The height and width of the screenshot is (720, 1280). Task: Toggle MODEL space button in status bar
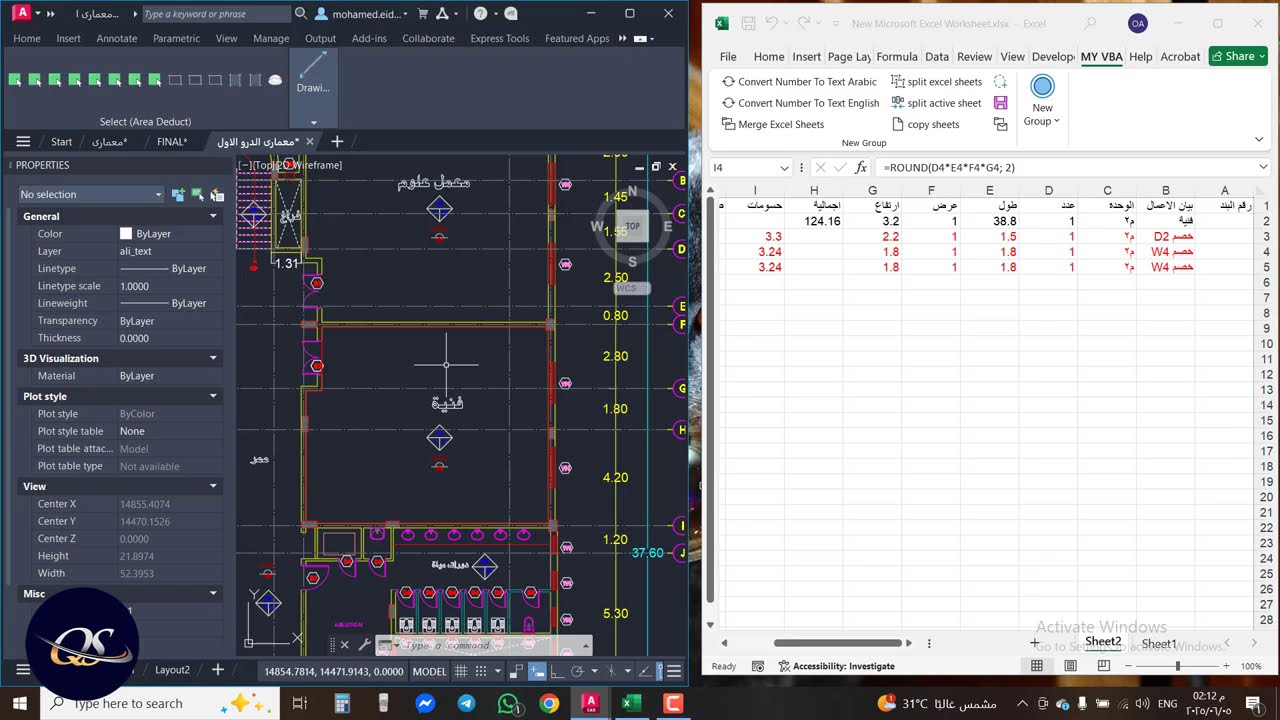coord(430,671)
